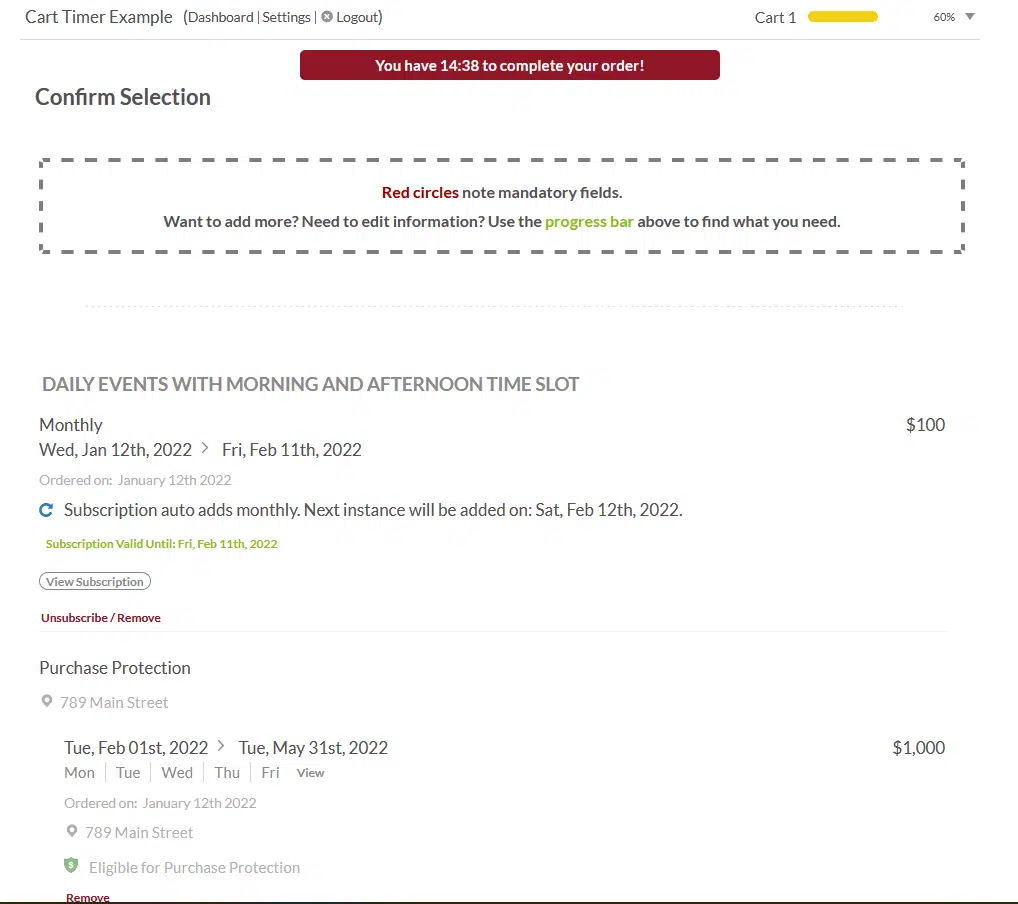Expand the Cart 1 dropdown arrow
The width and height of the screenshot is (1018, 904).
pyautogui.click(x=969, y=17)
